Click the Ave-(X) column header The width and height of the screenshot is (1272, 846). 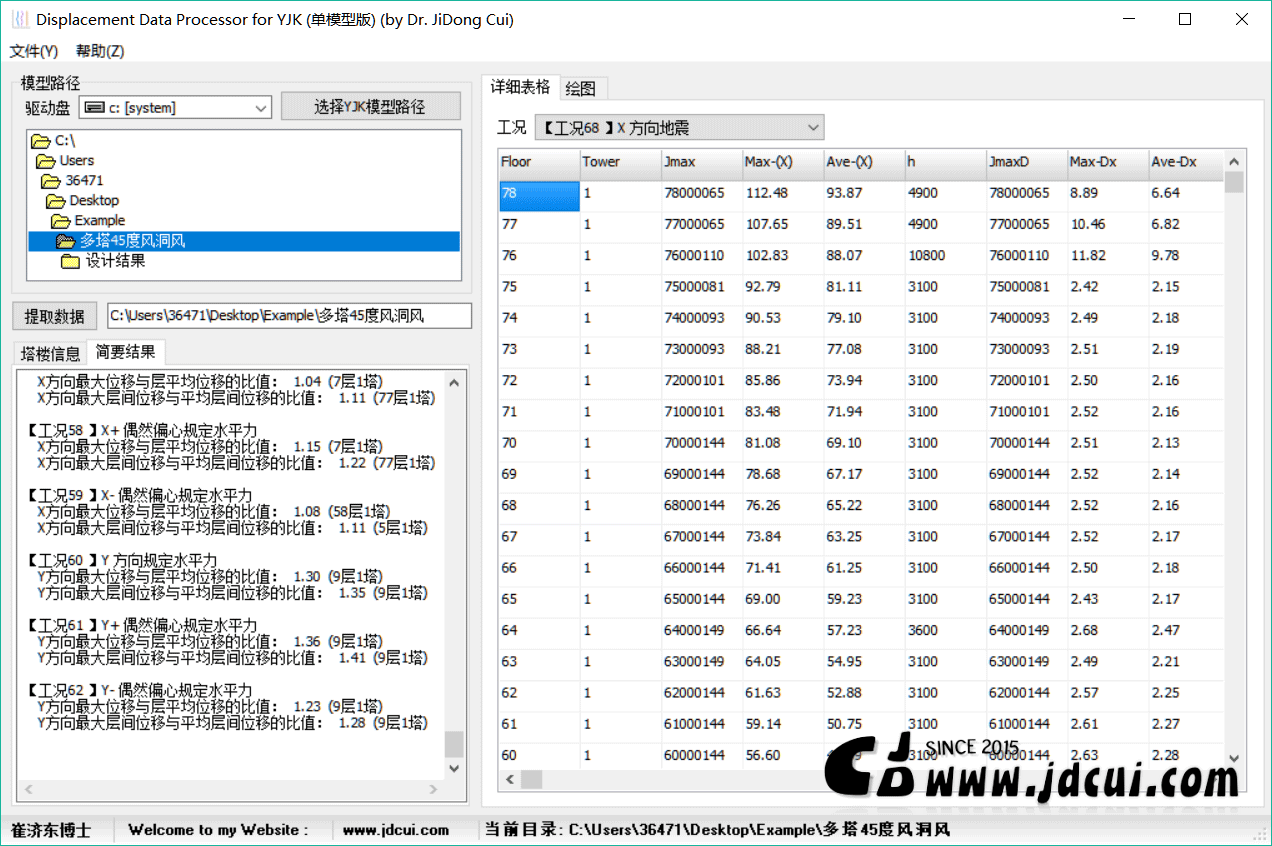[864, 162]
